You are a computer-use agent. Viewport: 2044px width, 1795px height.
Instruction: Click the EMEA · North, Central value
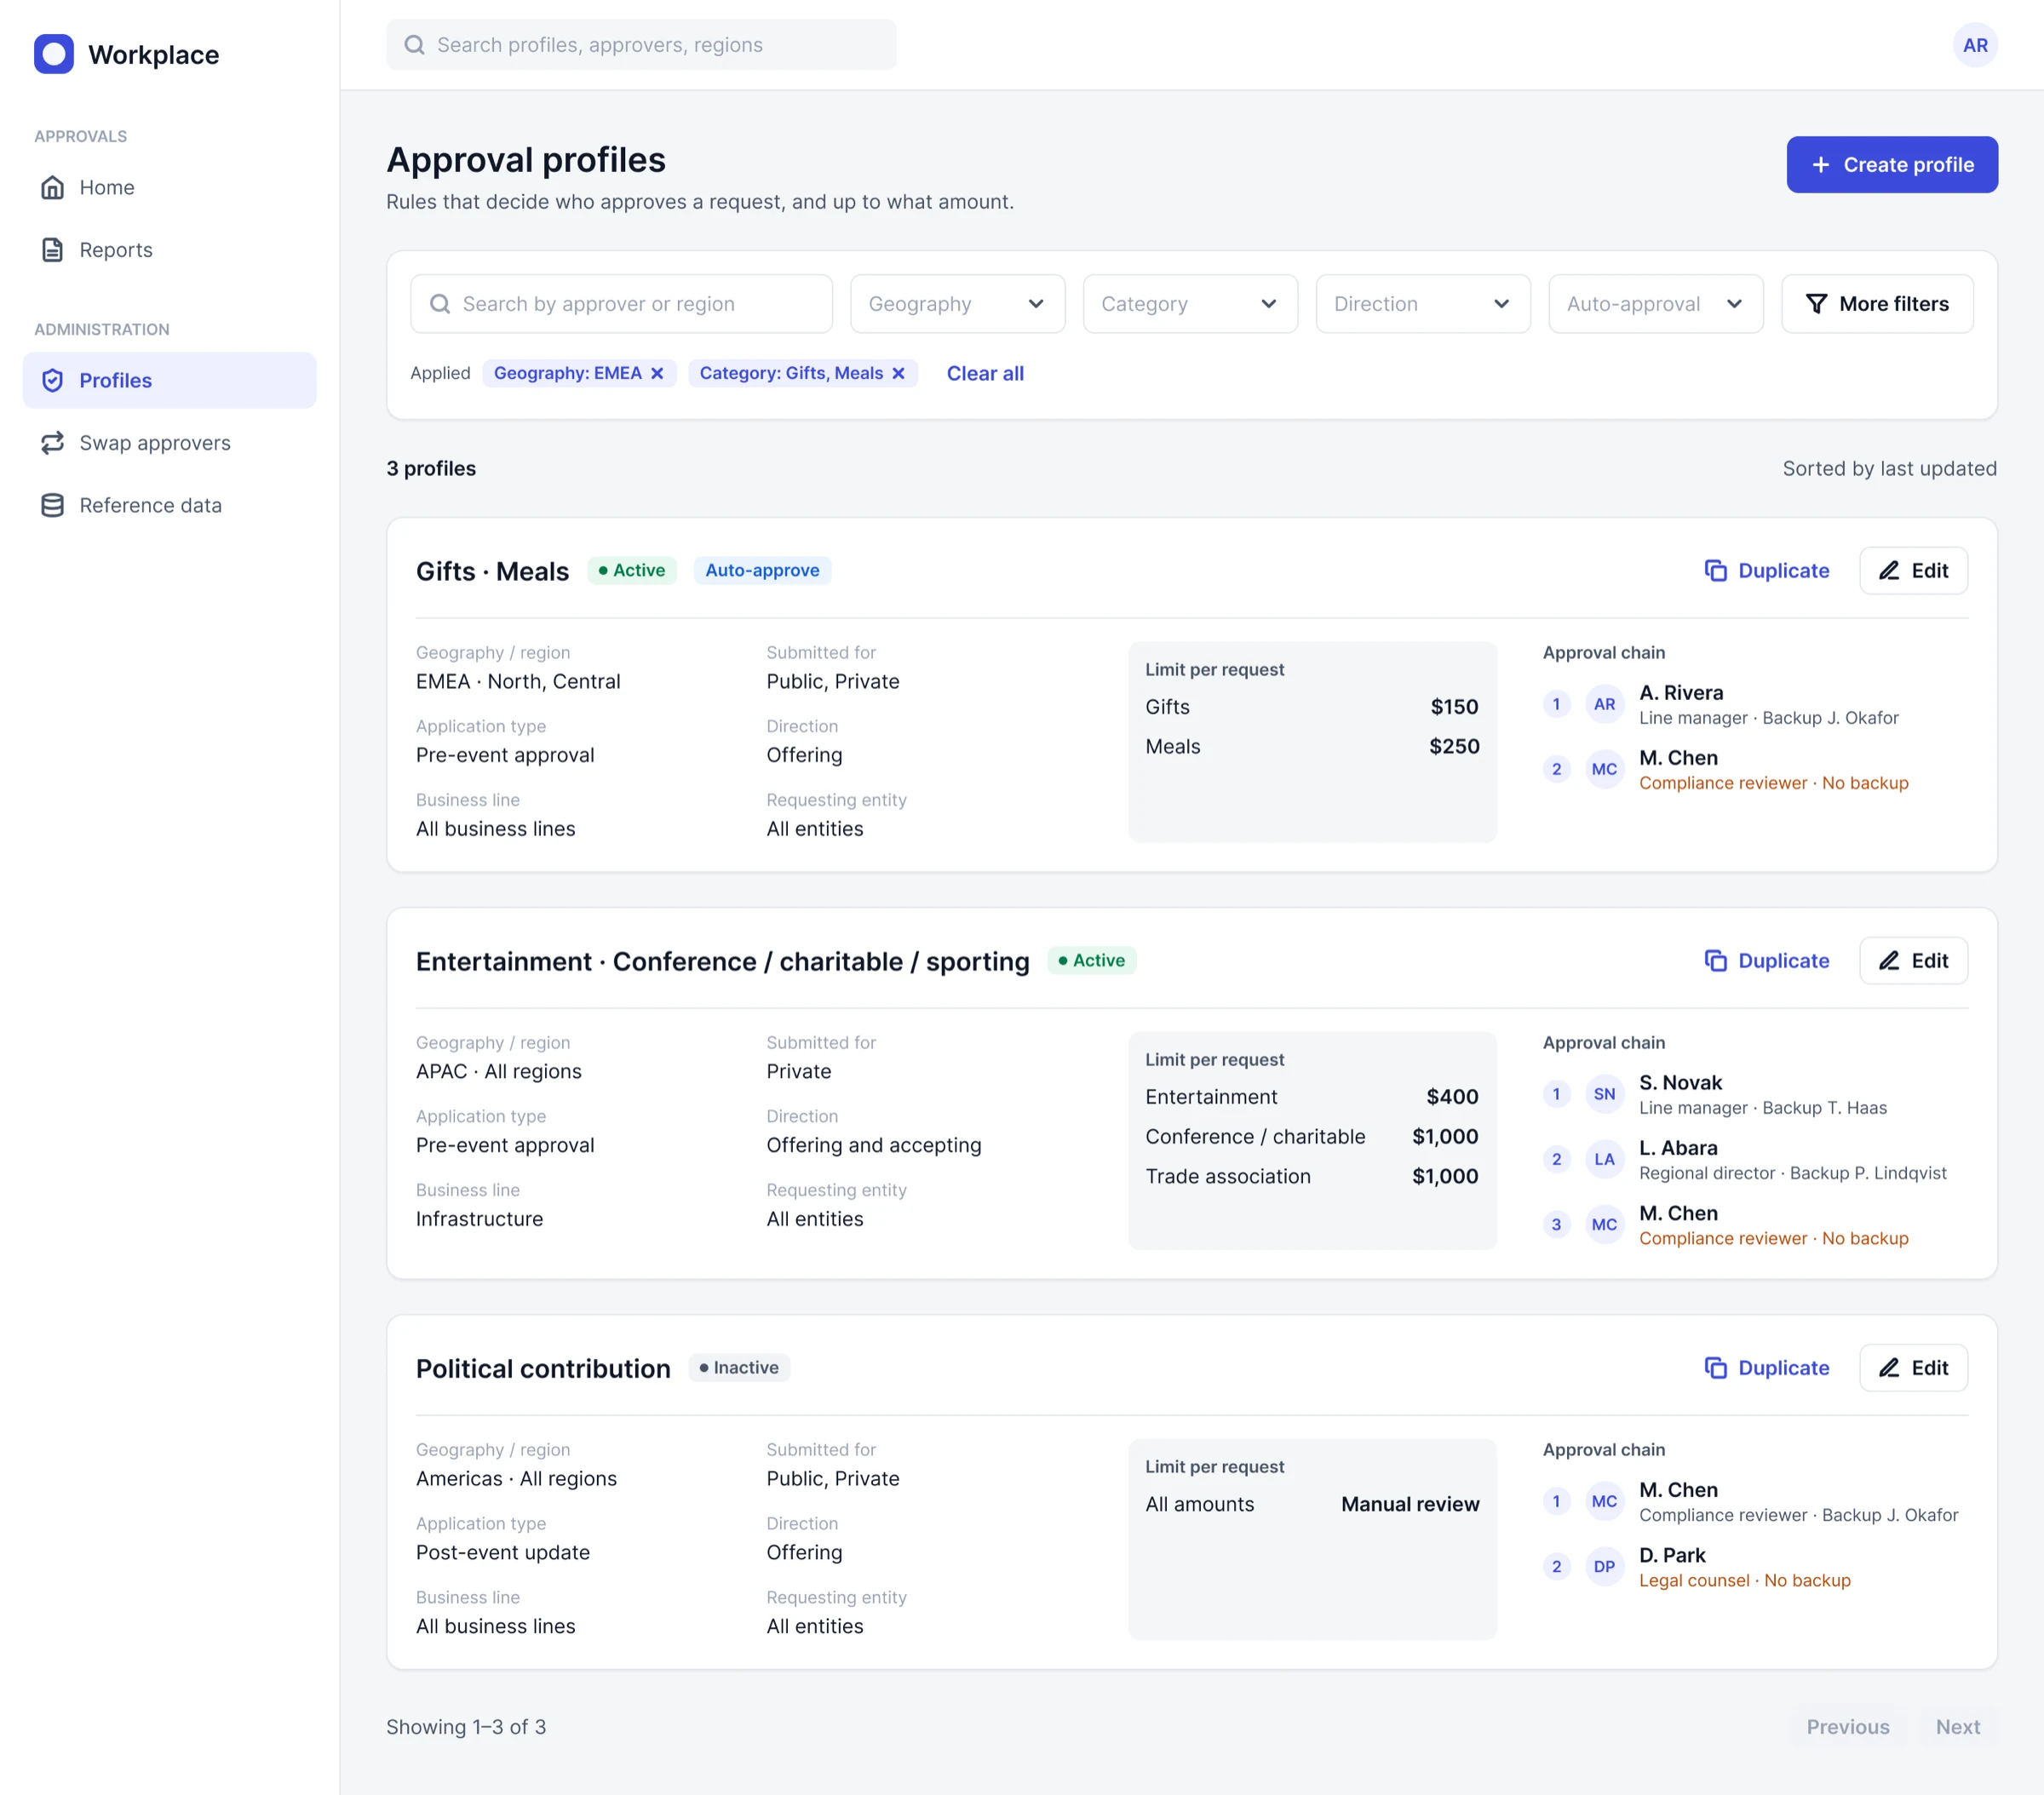pyautogui.click(x=518, y=681)
